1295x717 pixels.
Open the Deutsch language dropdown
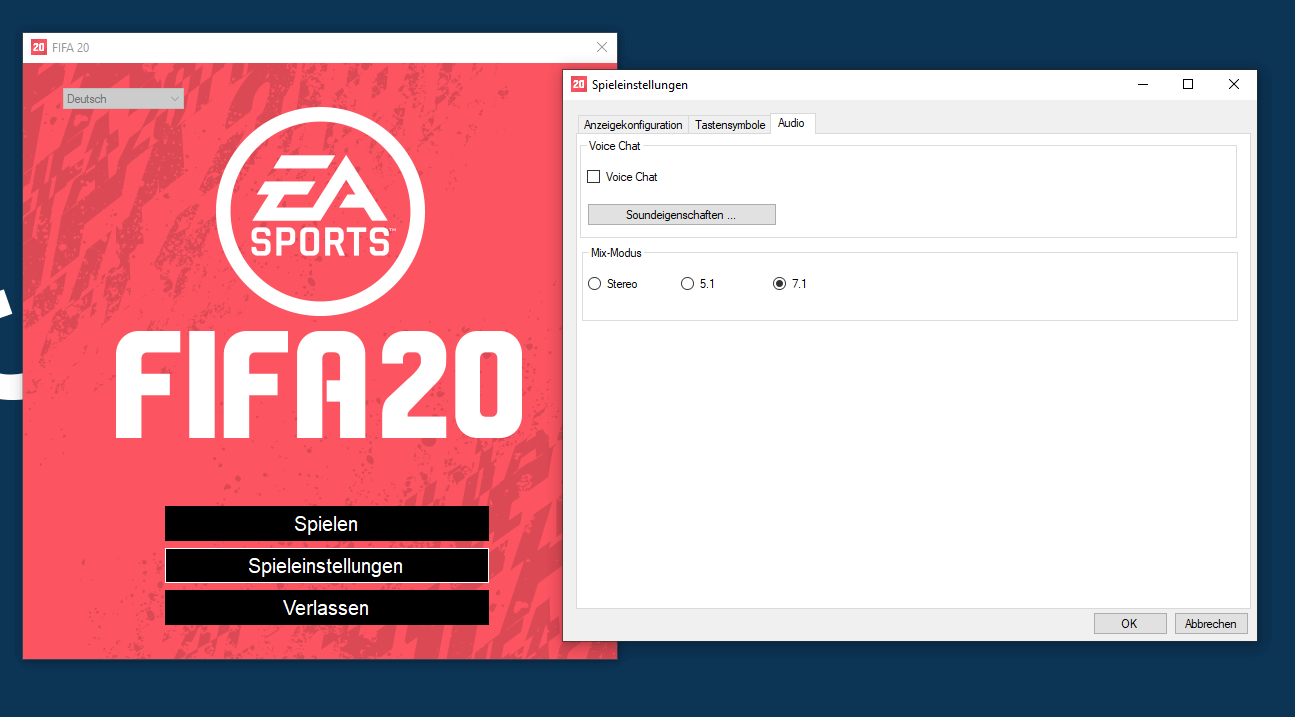(123, 99)
